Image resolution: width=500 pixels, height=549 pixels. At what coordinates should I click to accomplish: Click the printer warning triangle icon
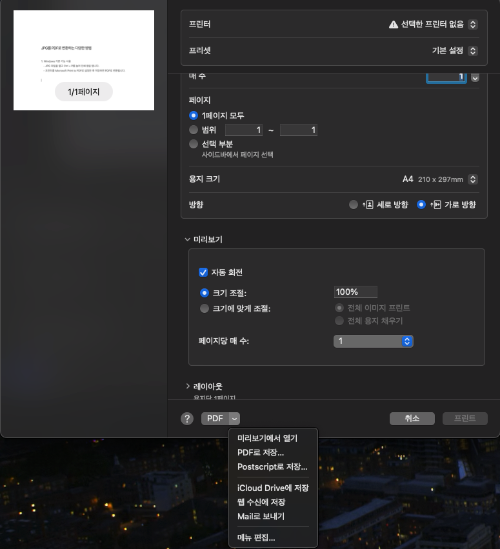tap(393, 24)
